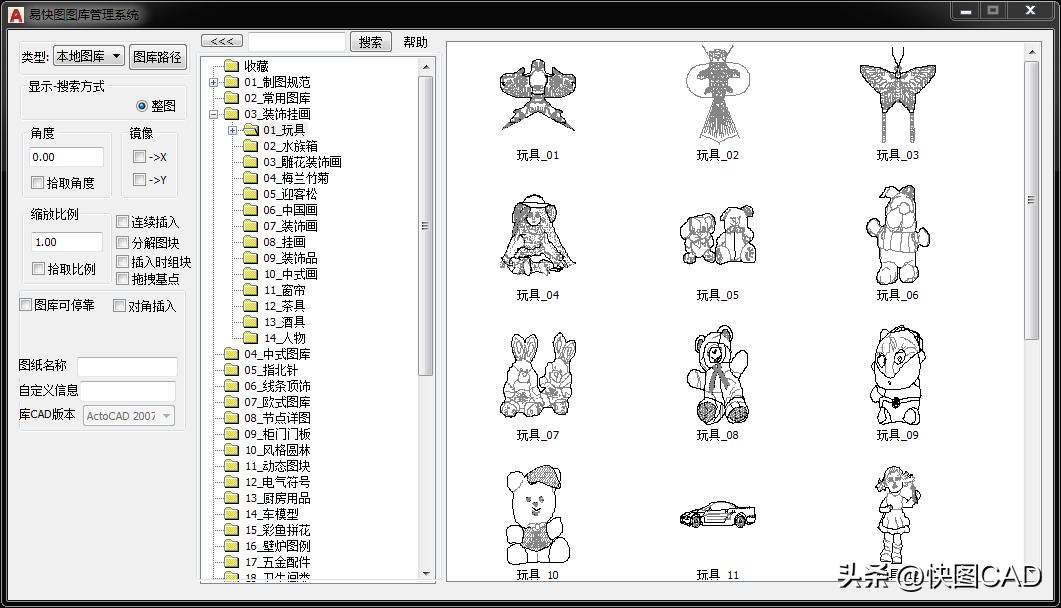
Task: Click tree panel scroll down arrow
Action: pos(426,574)
